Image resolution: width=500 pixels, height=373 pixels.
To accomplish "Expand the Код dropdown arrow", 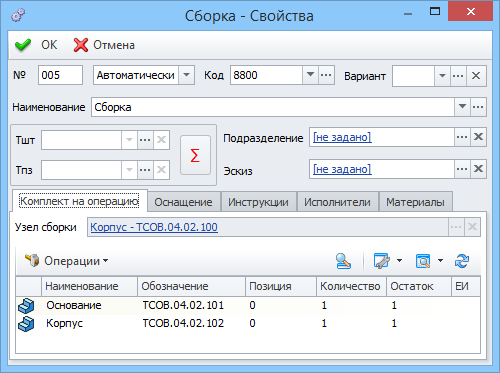I will click(x=310, y=75).
